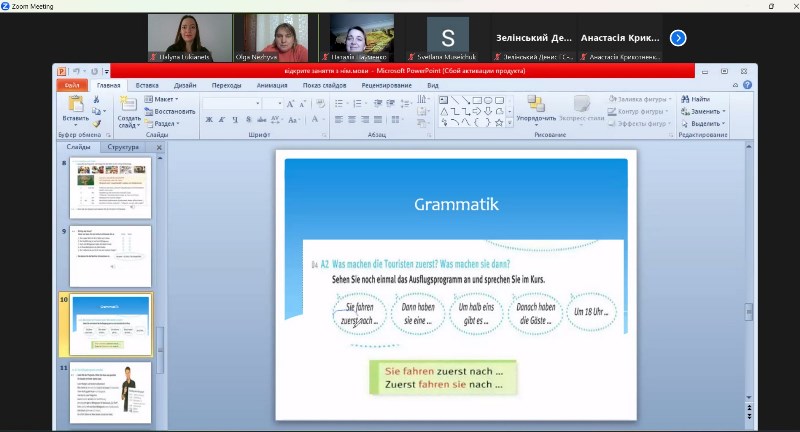Click the Replace (Заменить) button

[x=704, y=111]
